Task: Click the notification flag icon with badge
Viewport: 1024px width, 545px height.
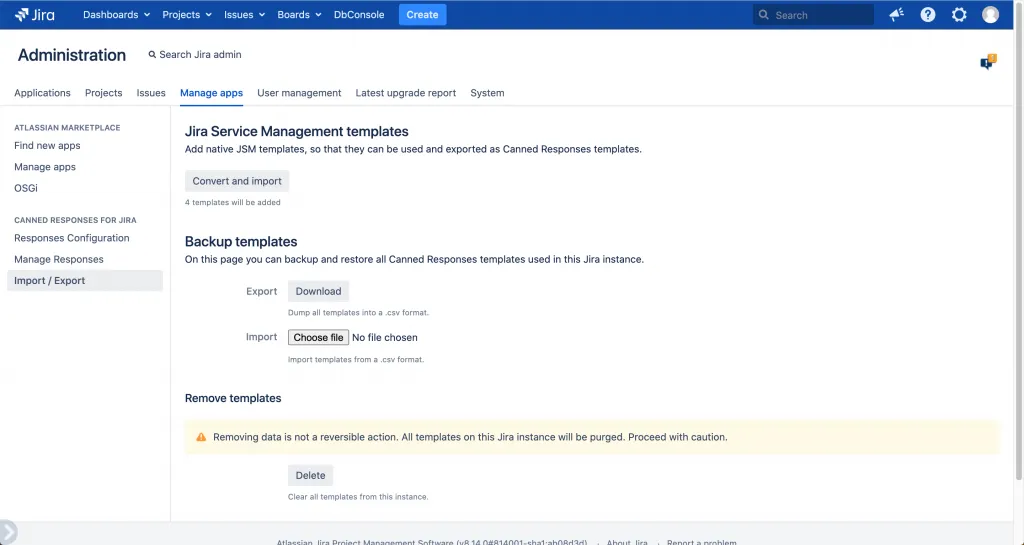Action: (988, 62)
